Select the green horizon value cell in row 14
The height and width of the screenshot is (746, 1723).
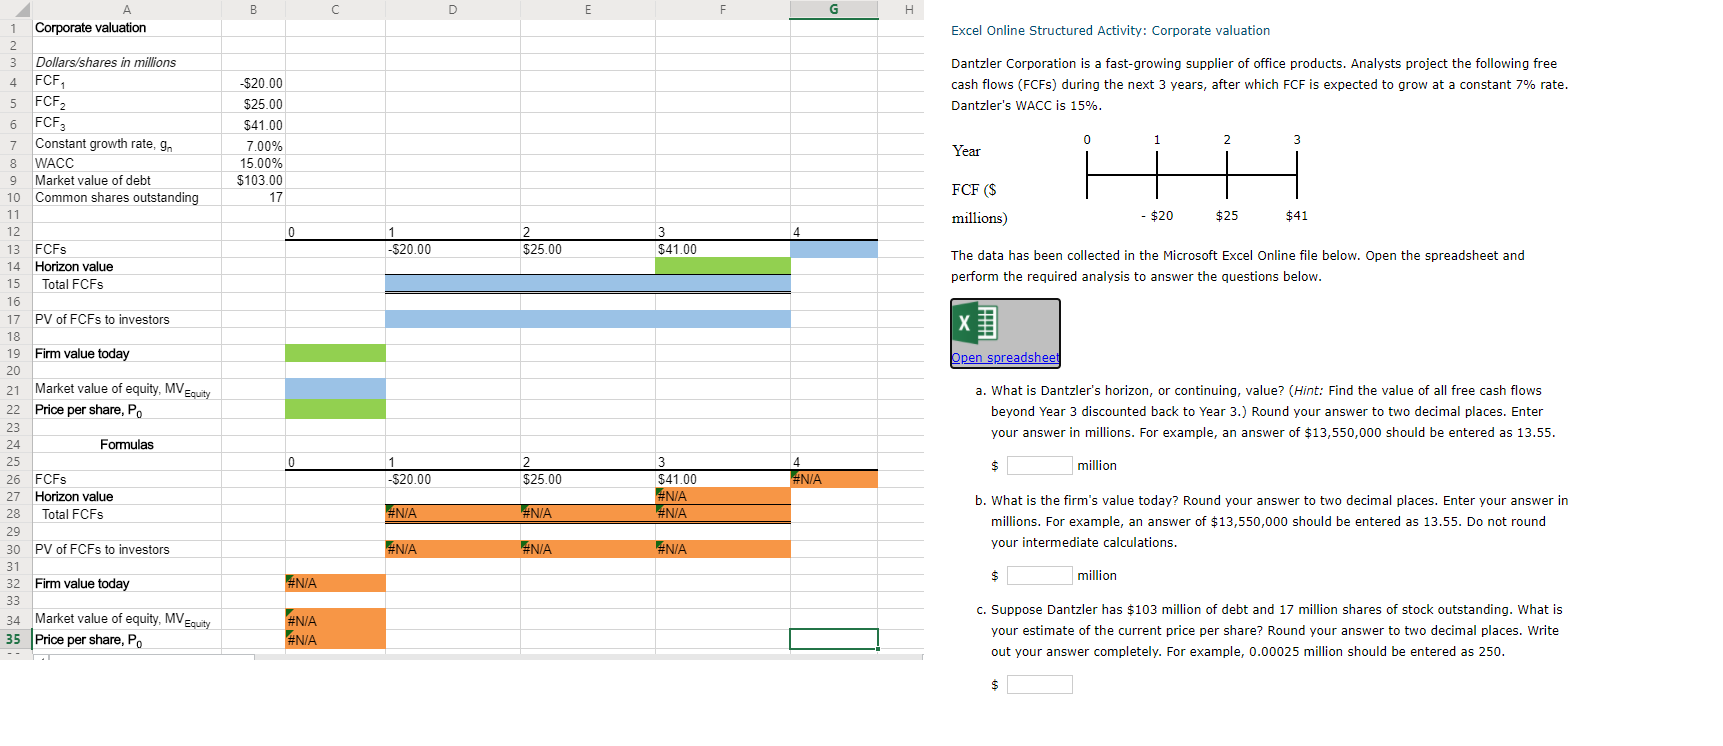pyautogui.click(x=723, y=266)
